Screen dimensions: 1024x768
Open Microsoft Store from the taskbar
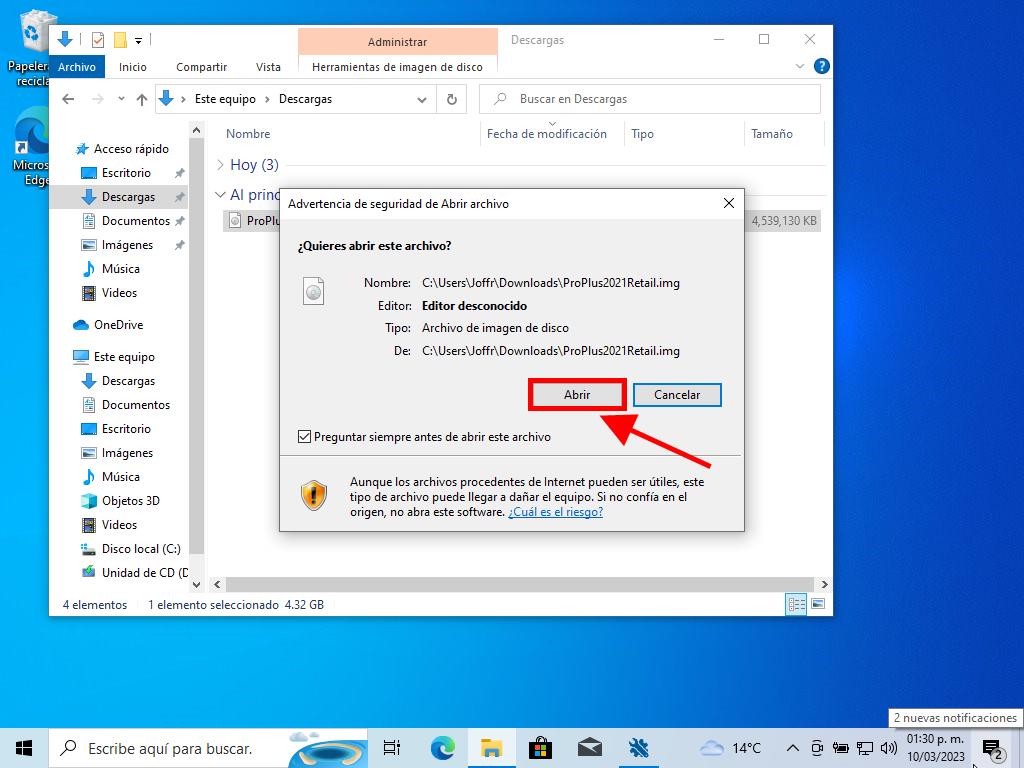coord(540,747)
